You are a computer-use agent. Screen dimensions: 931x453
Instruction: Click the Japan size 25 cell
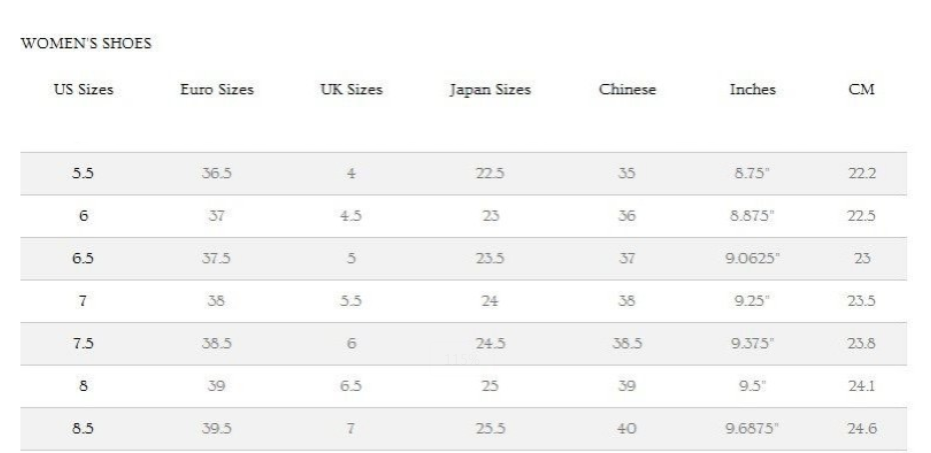point(490,387)
